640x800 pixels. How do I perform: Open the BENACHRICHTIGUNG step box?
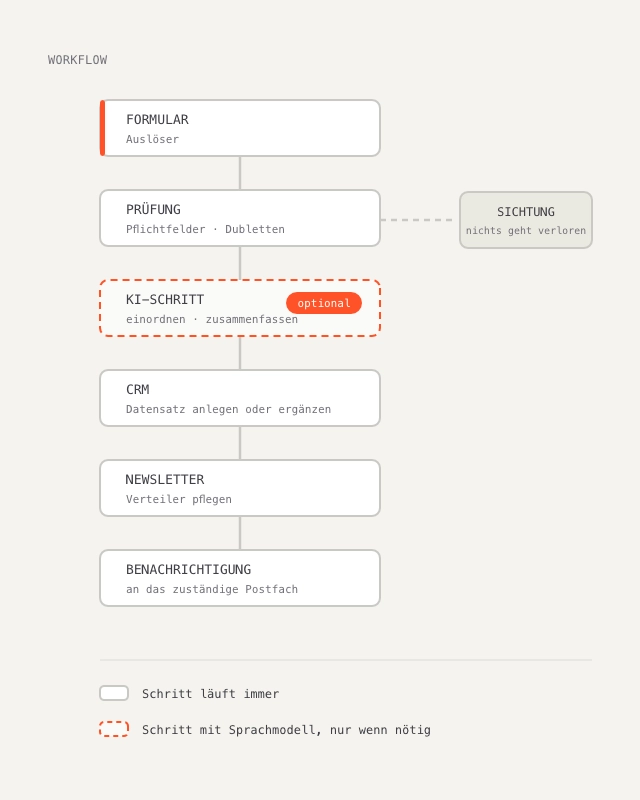tap(240, 578)
